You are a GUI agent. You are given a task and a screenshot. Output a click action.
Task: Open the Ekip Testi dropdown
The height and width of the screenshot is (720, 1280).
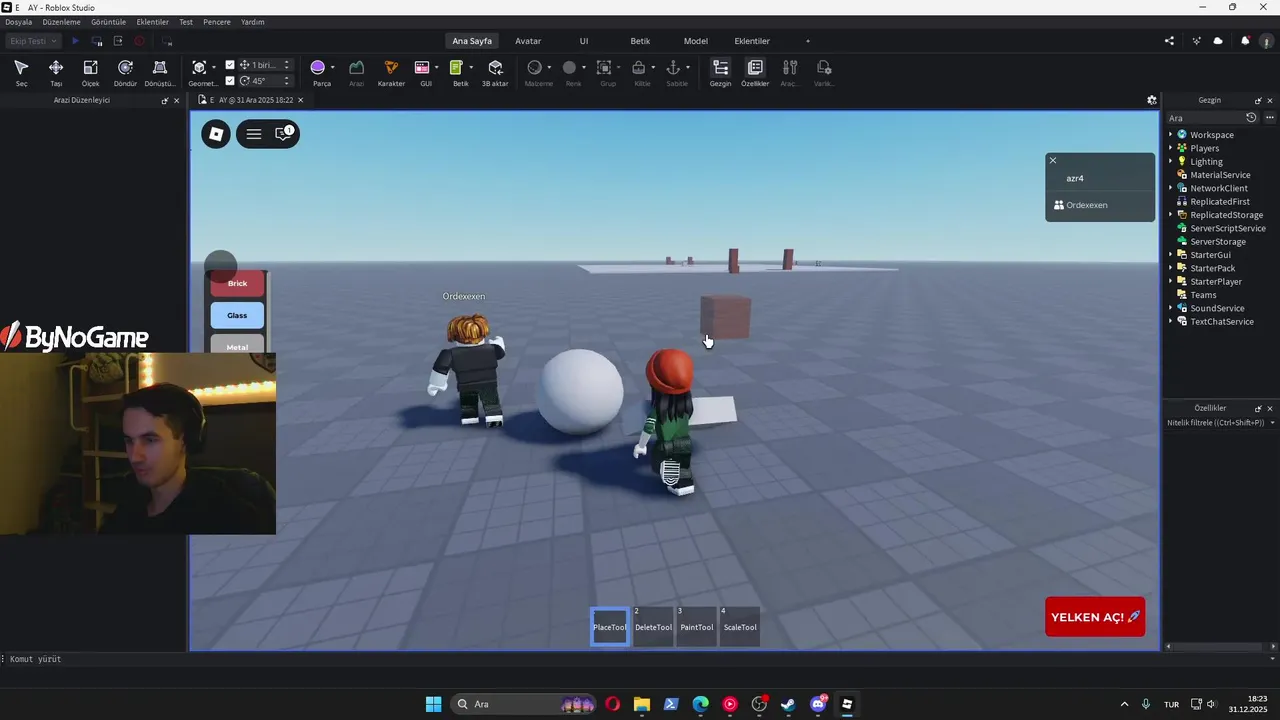32,41
